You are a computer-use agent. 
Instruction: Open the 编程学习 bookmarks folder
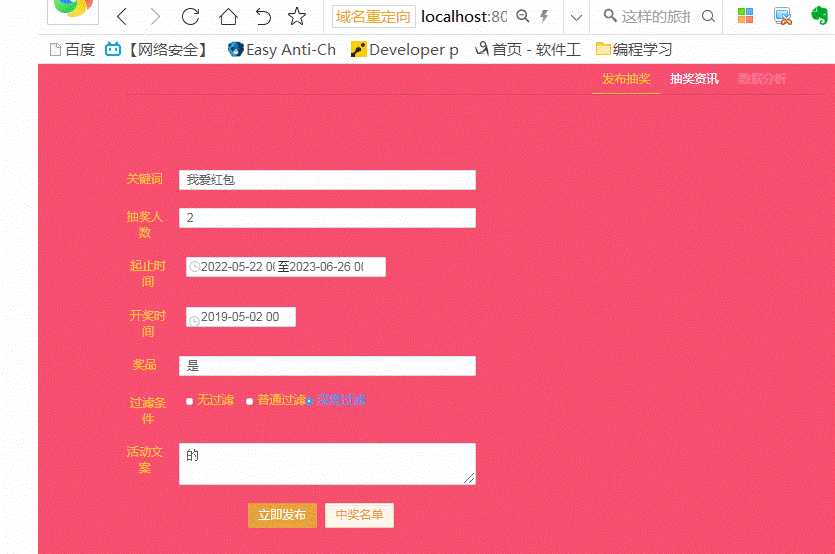coord(634,50)
